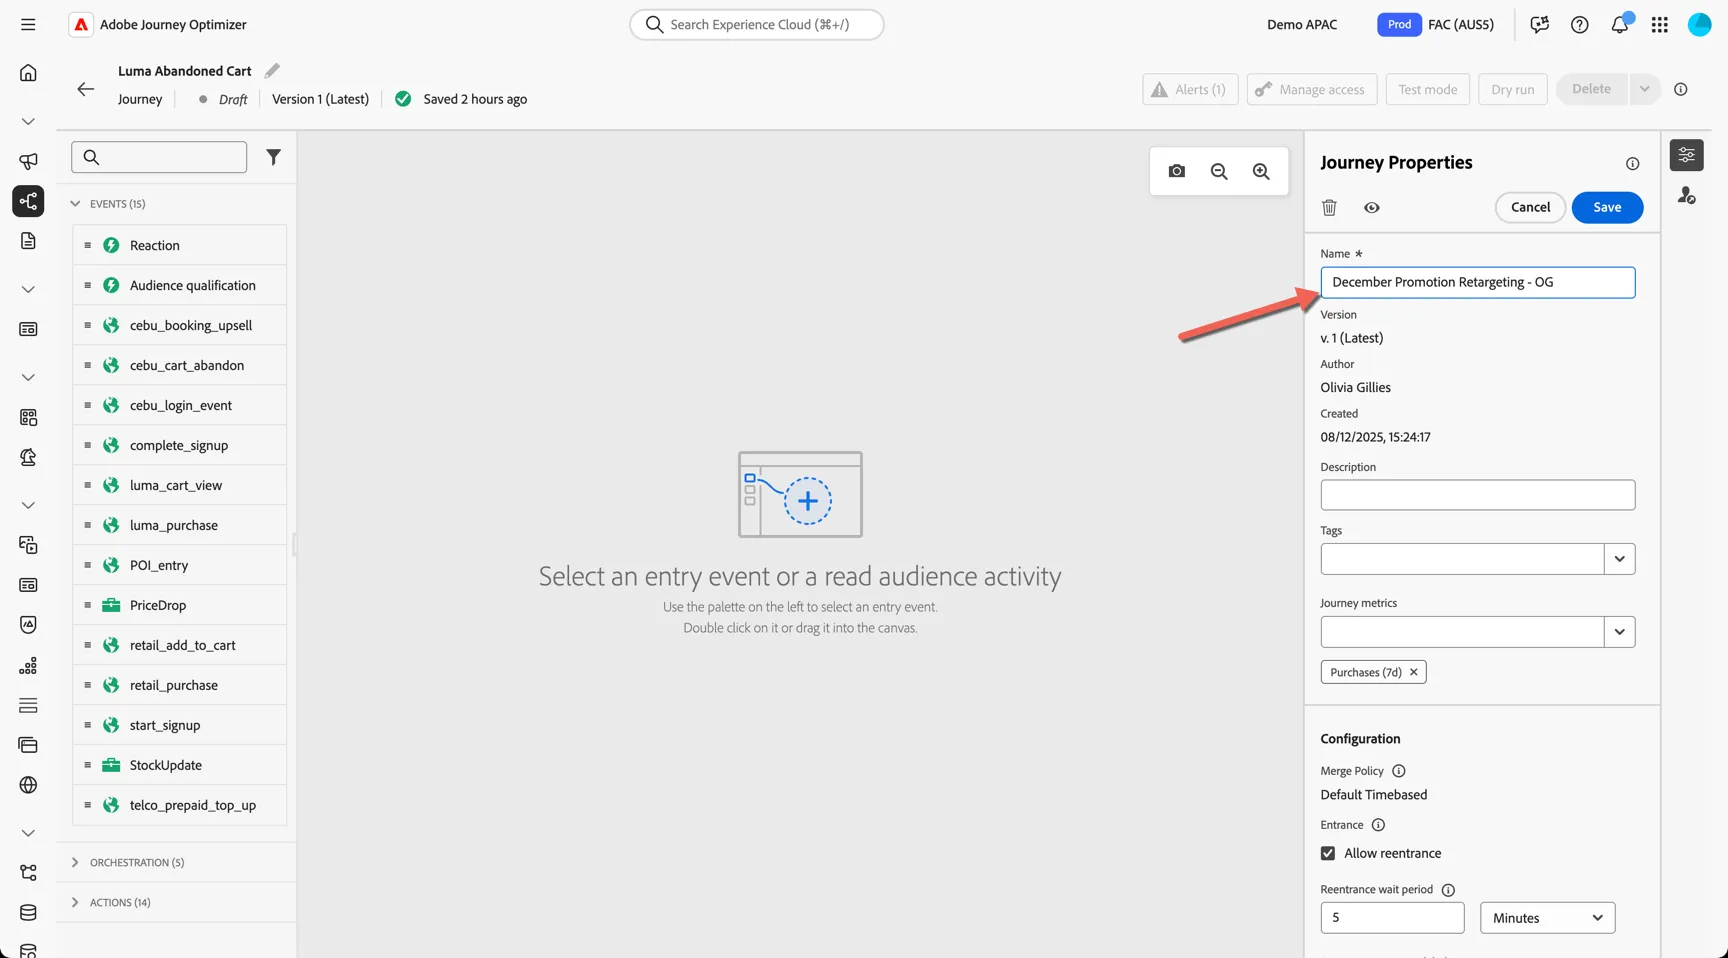Expand the ORCHESTRATION (5) section

(x=75, y=862)
